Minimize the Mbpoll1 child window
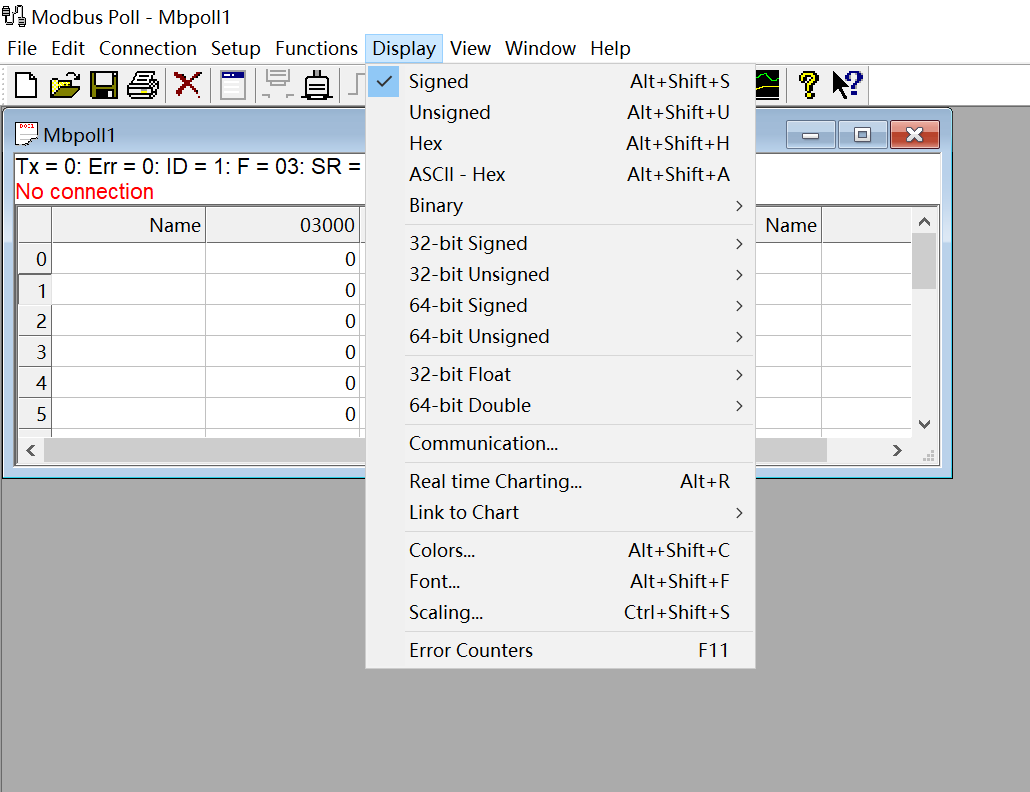 (811, 135)
